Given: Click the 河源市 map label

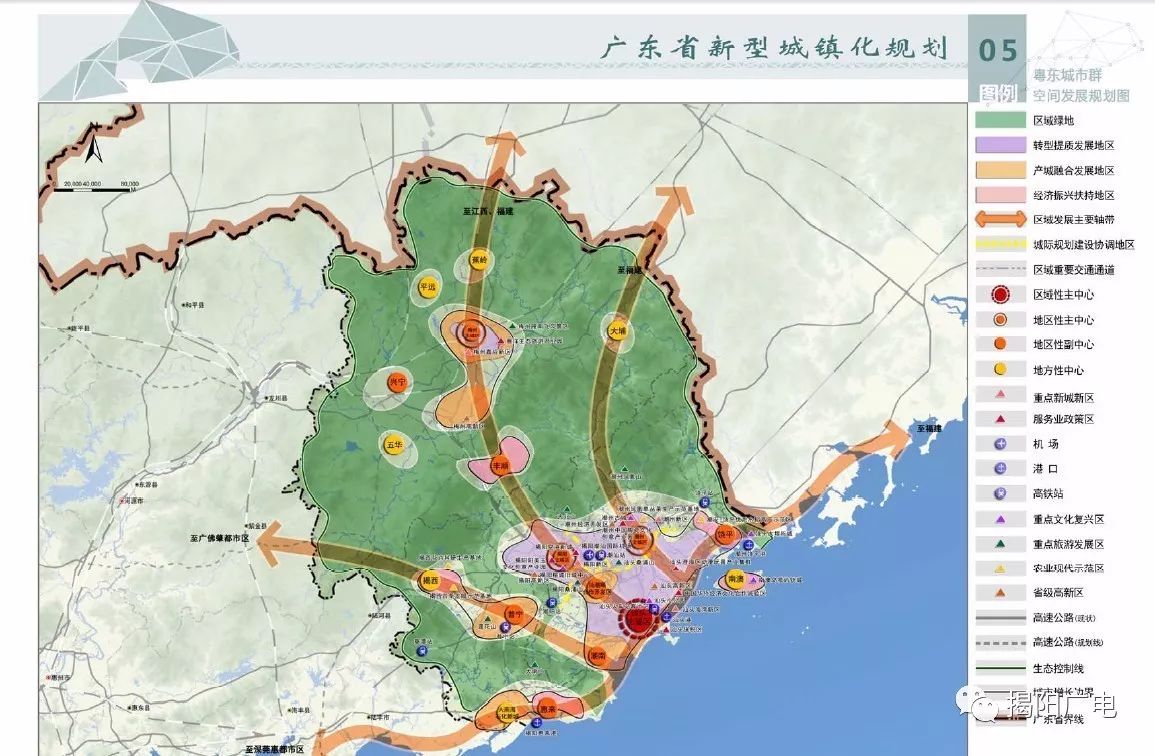Looking at the screenshot, I should click(132, 500).
